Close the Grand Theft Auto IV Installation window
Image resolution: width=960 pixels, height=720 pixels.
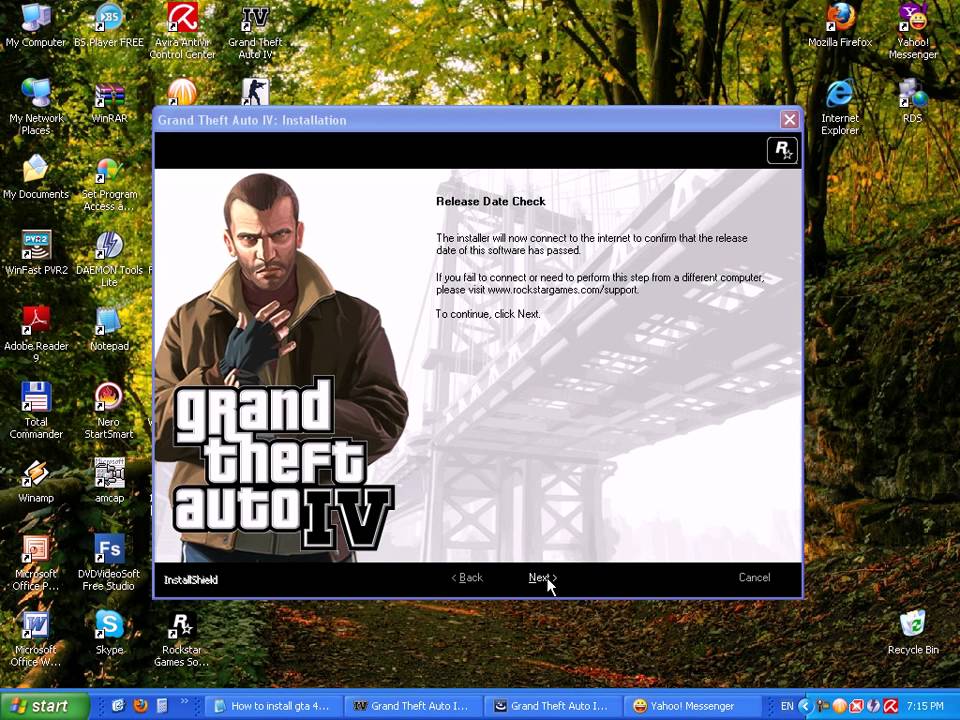790,119
